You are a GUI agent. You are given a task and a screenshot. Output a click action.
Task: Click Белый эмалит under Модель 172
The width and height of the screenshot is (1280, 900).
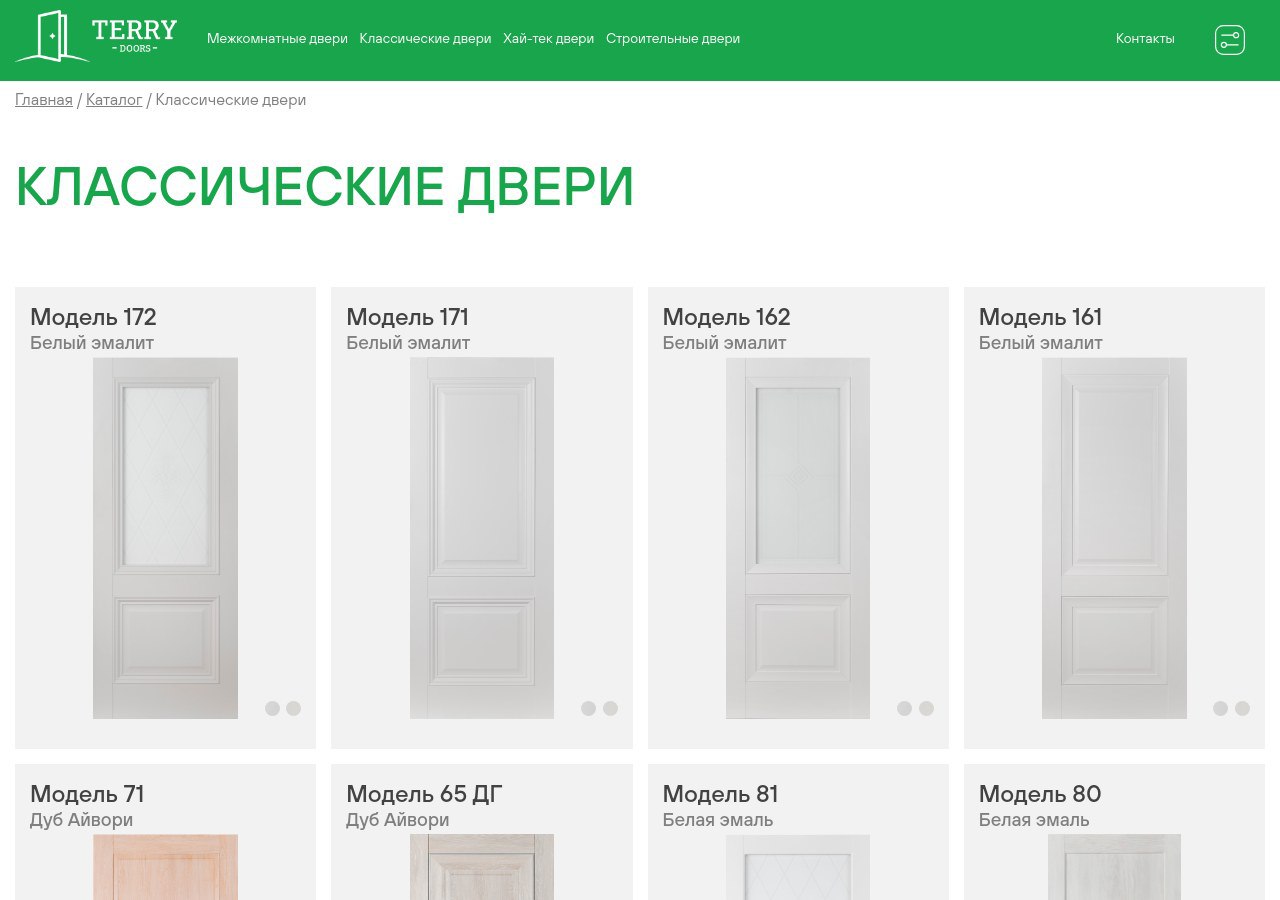(x=92, y=343)
